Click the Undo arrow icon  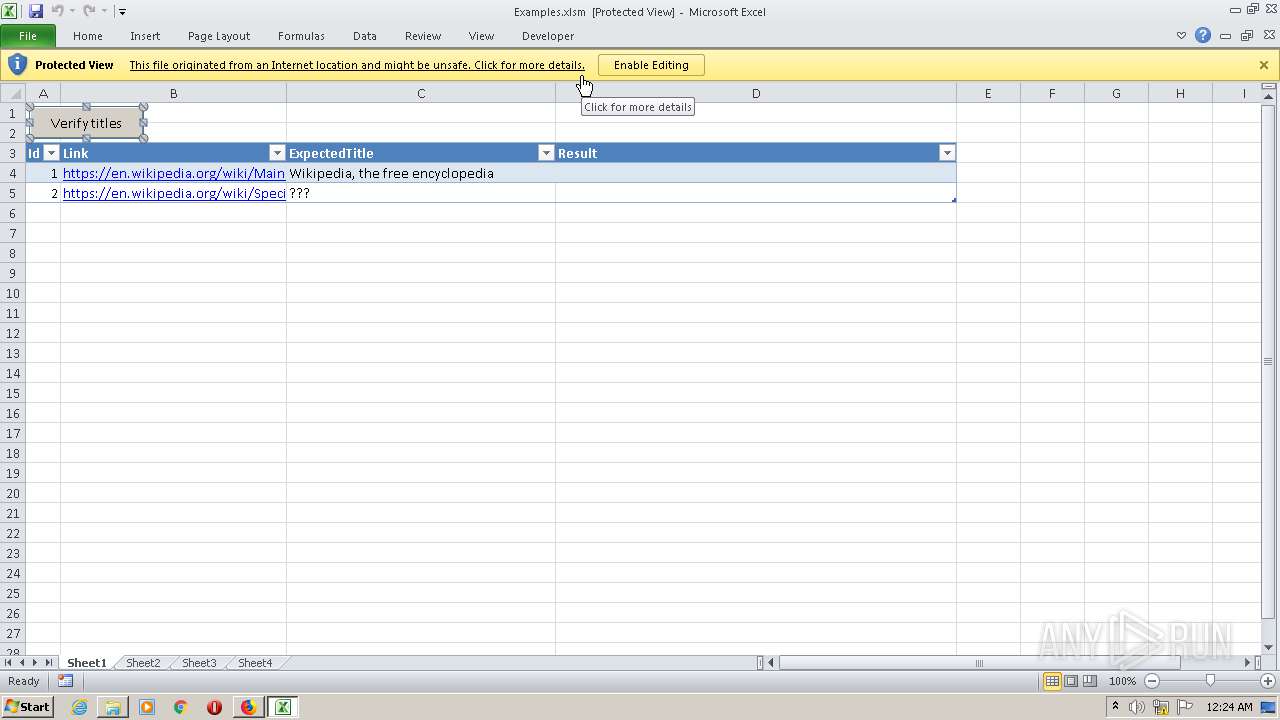click(57, 11)
